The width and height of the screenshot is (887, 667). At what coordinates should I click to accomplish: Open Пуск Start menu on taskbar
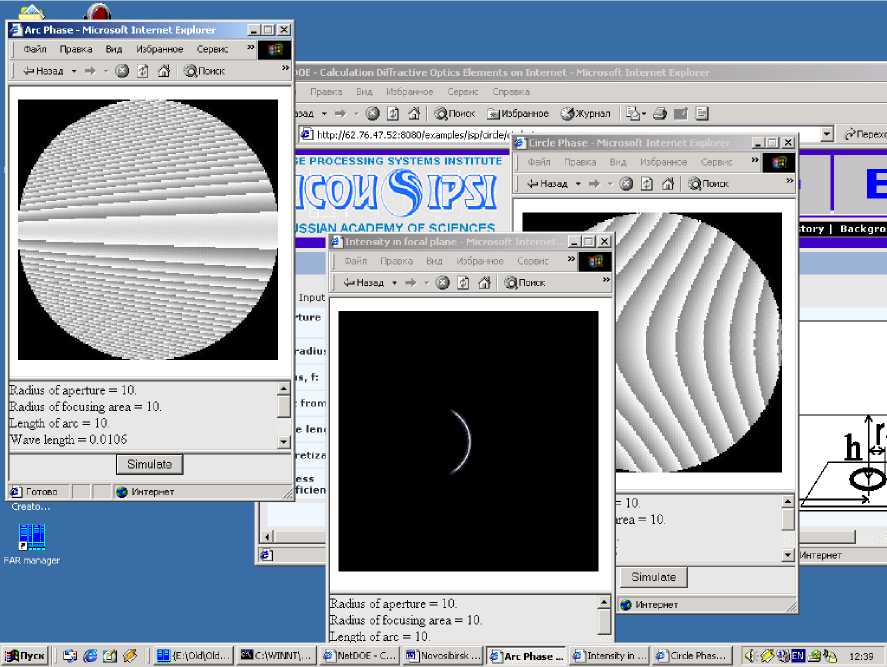25,656
